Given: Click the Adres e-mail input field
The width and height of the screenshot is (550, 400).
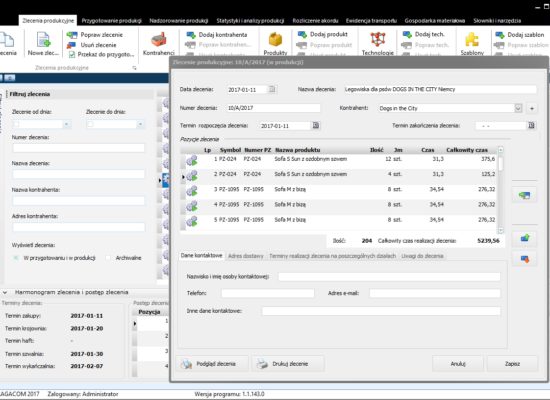Looking at the screenshot, I should point(435,293).
